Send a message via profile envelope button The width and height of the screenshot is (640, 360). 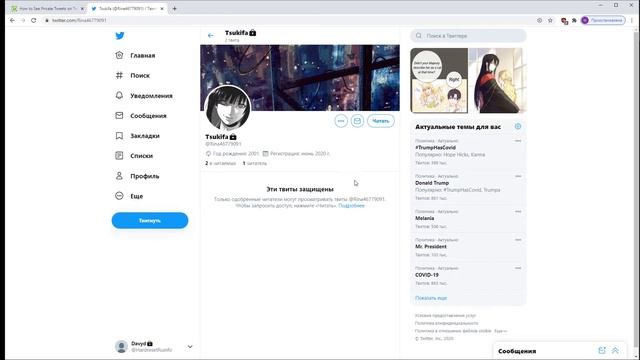357,121
